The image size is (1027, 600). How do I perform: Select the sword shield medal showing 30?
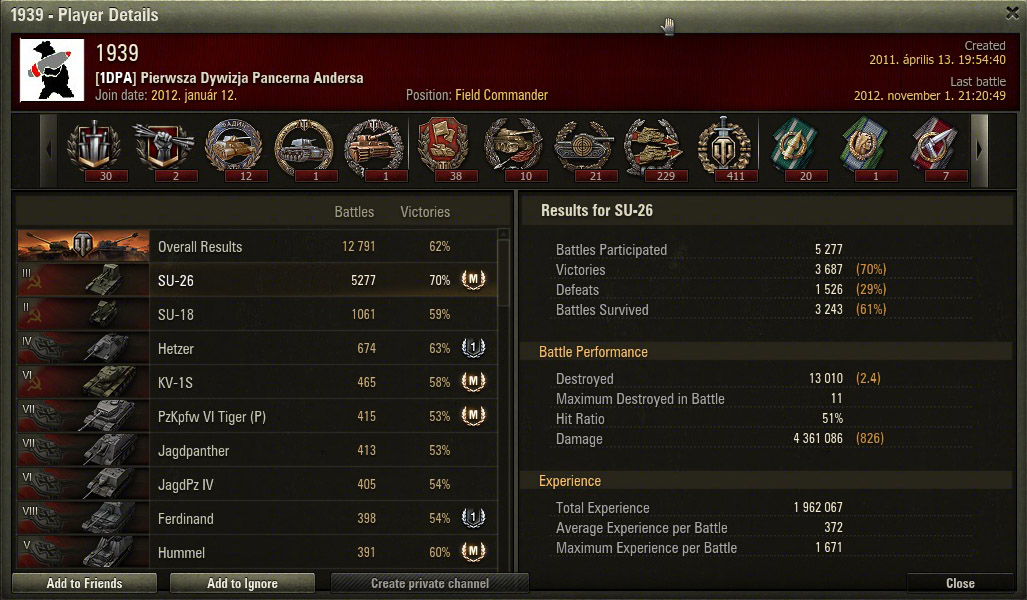pyautogui.click(x=94, y=149)
